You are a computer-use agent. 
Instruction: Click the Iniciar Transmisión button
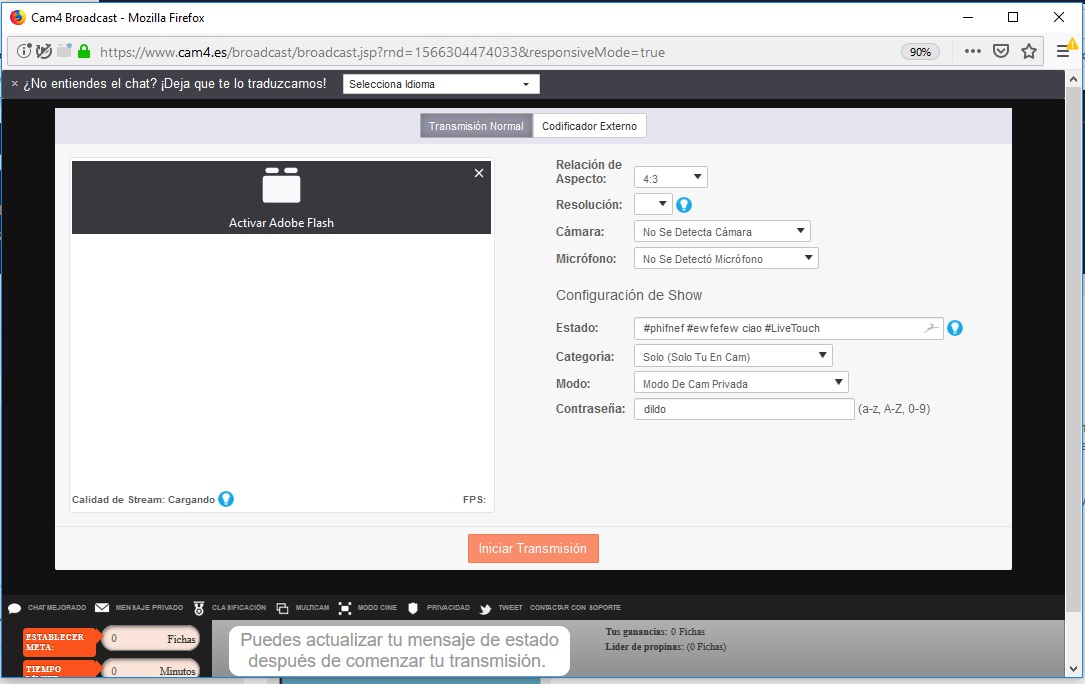(533, 548)
